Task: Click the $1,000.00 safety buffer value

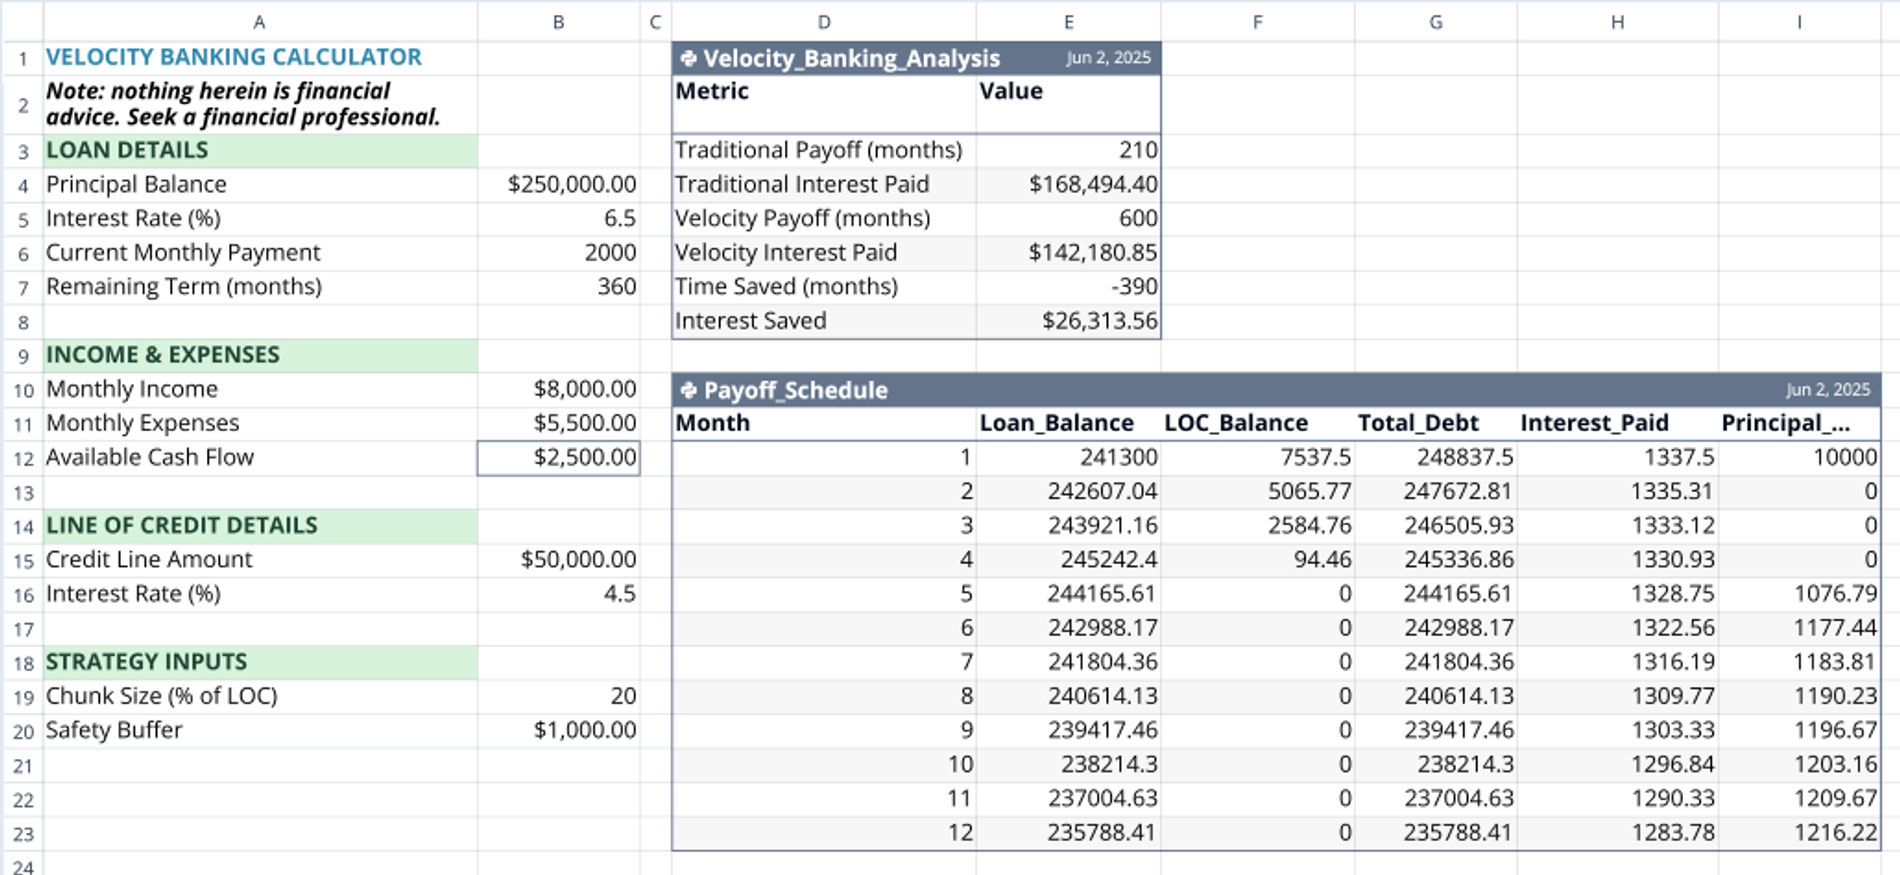Action: pos(559,731)
